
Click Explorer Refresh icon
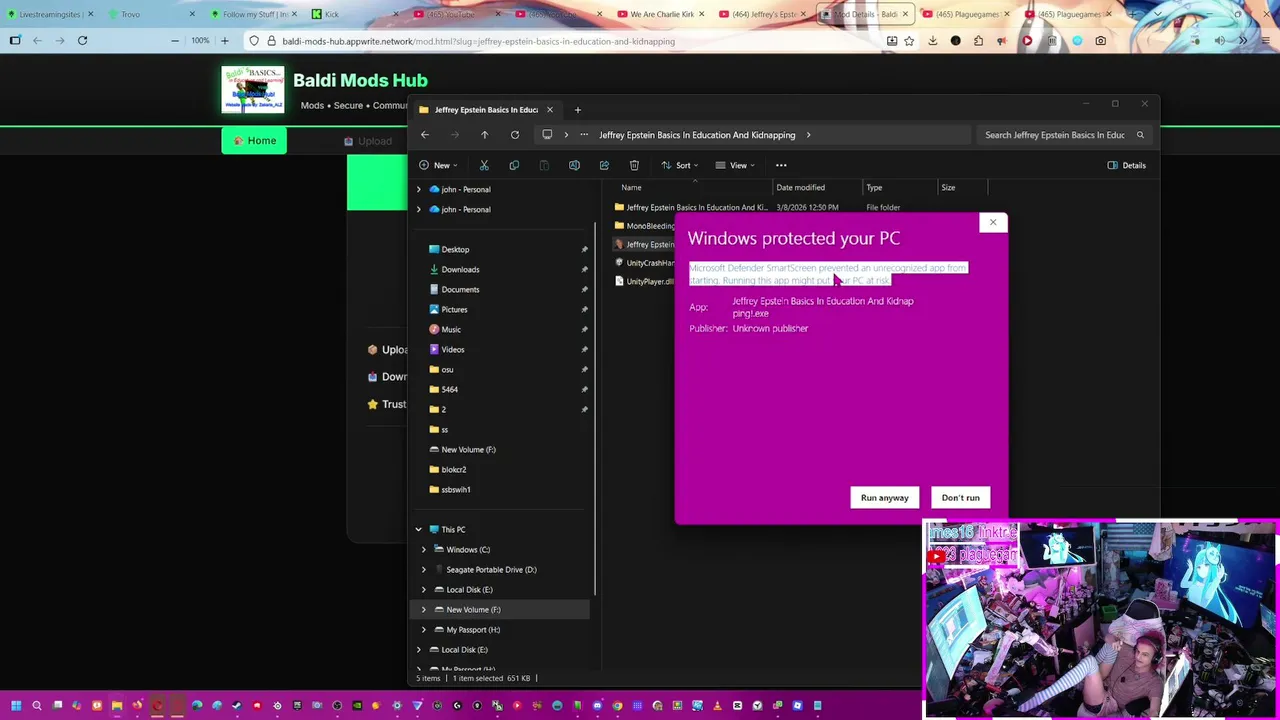click(x=514, y=135)
